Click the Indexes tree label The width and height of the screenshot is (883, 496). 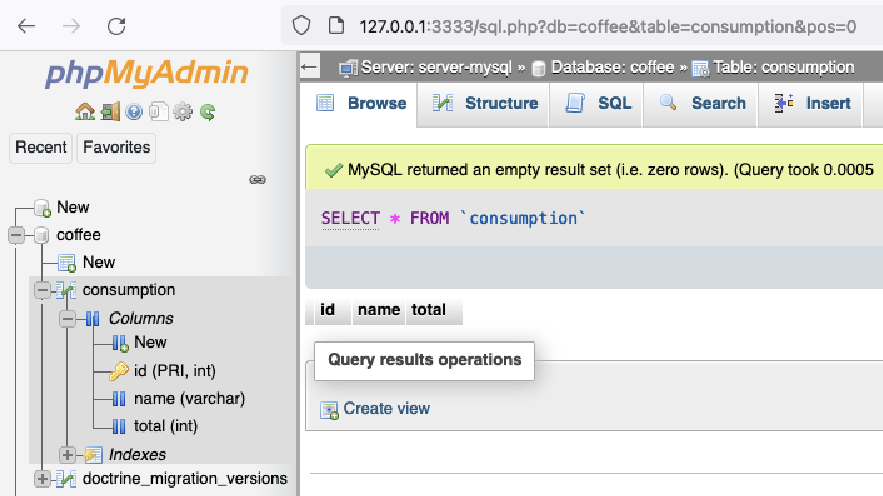(137, 454)
